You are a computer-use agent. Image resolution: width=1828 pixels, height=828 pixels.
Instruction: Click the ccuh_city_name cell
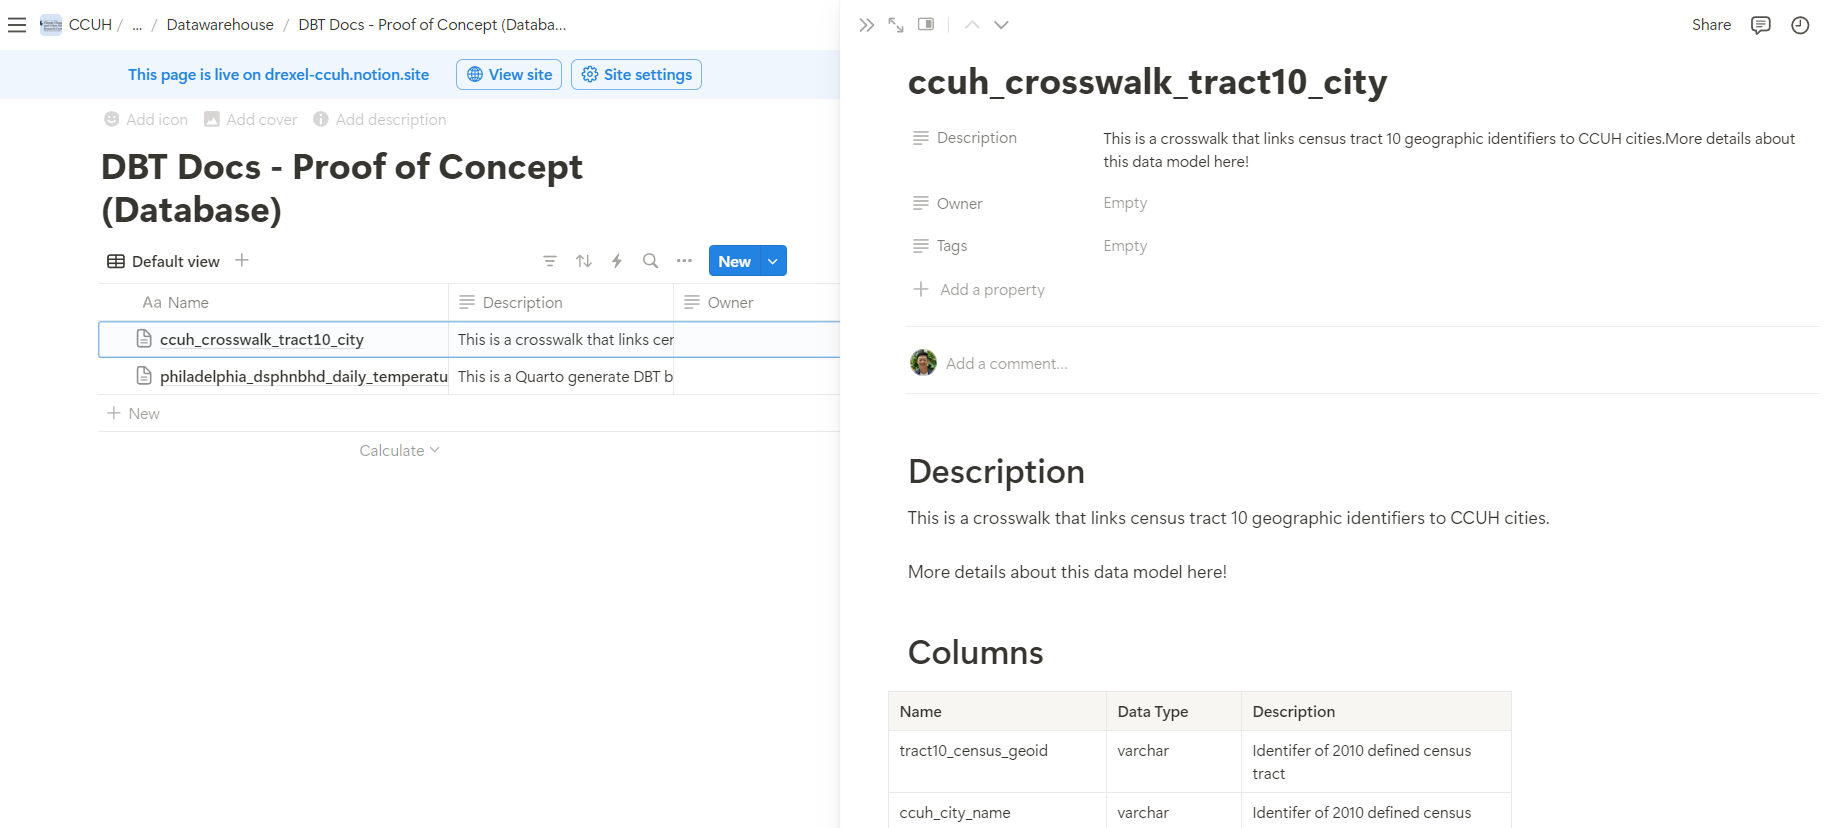tap(997, 811)
